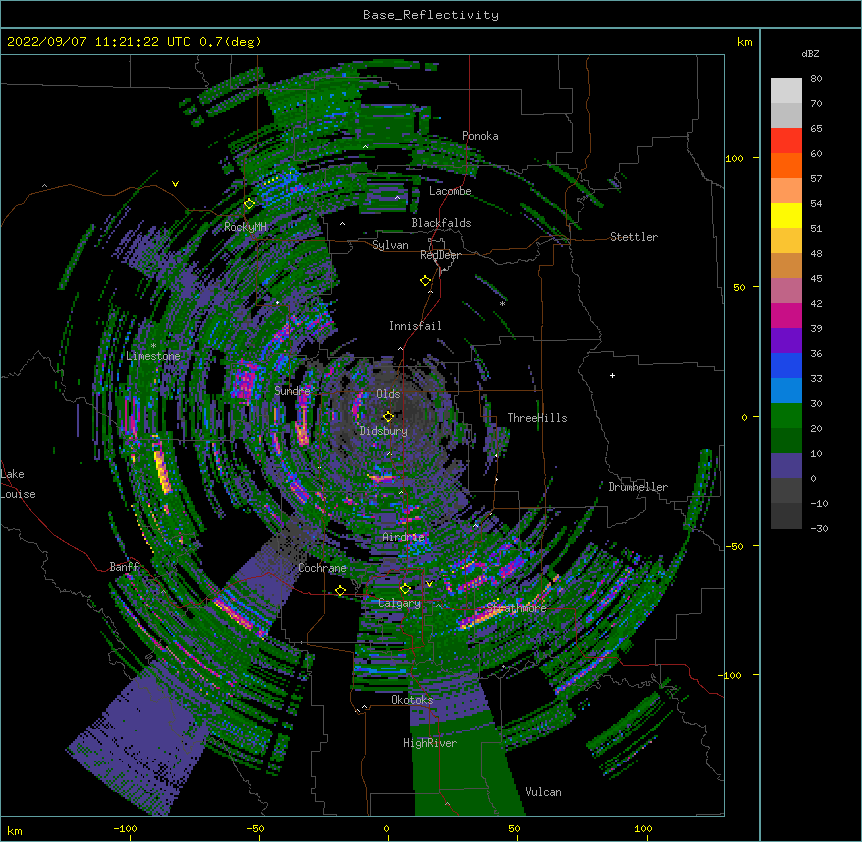Click the Olds label

[x=388, y=394]
